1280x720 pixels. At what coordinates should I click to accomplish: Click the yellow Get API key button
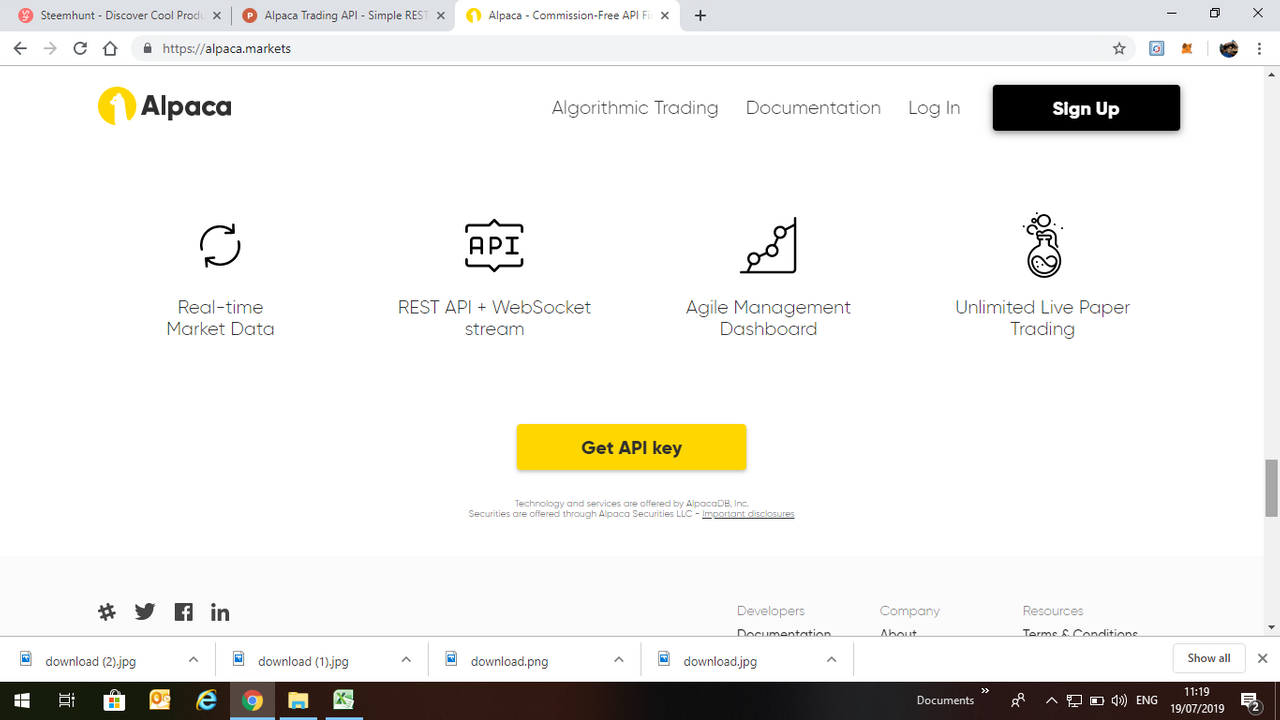point(631,447)
